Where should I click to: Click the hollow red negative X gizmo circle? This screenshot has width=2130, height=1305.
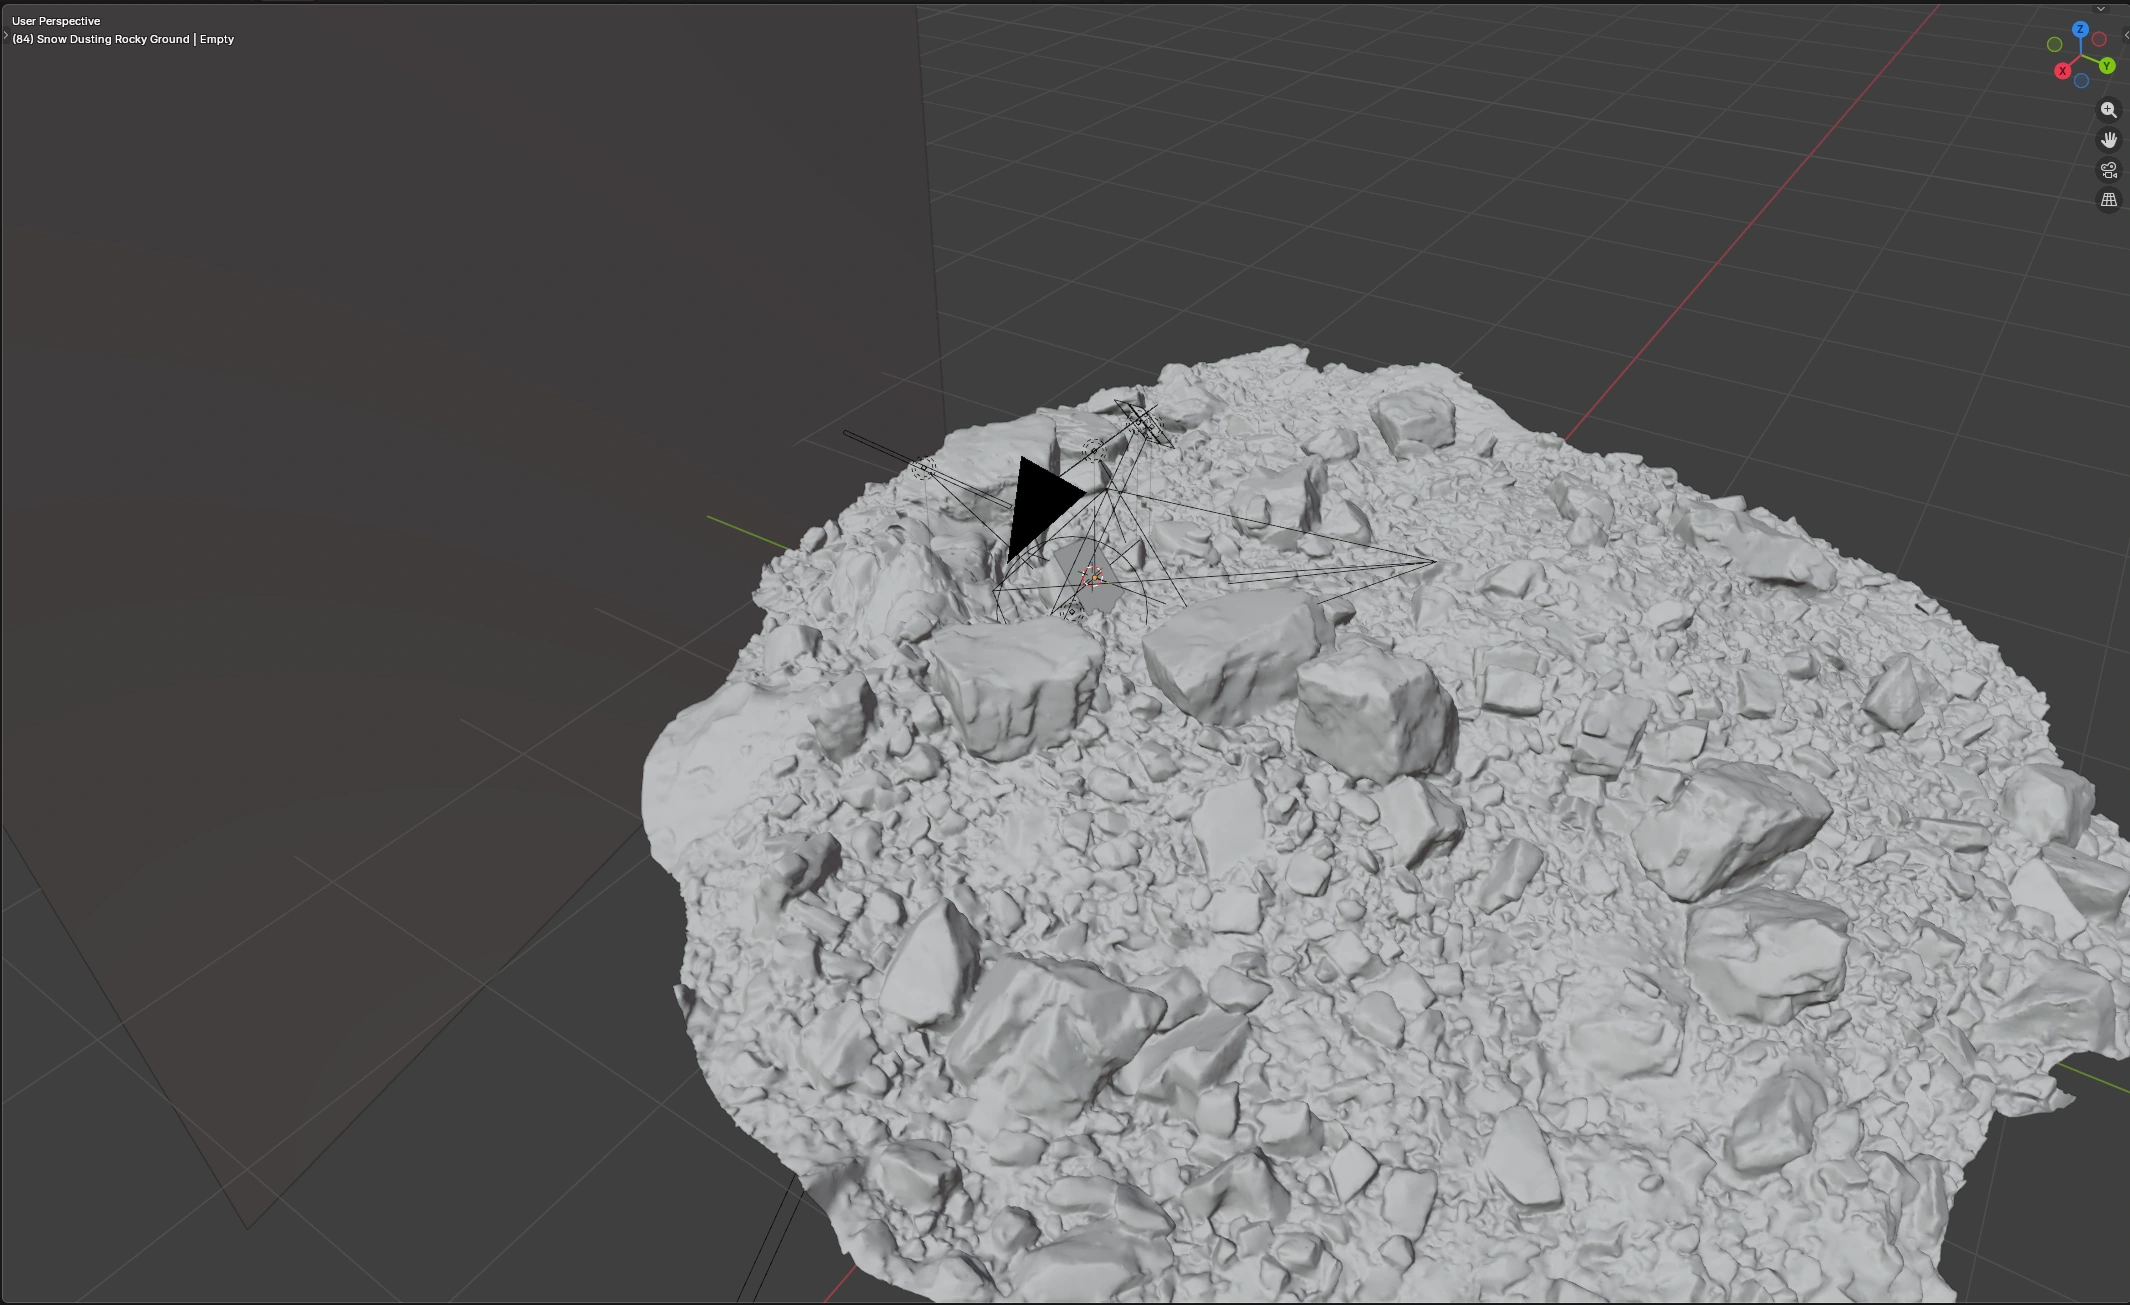[2099, 39]
